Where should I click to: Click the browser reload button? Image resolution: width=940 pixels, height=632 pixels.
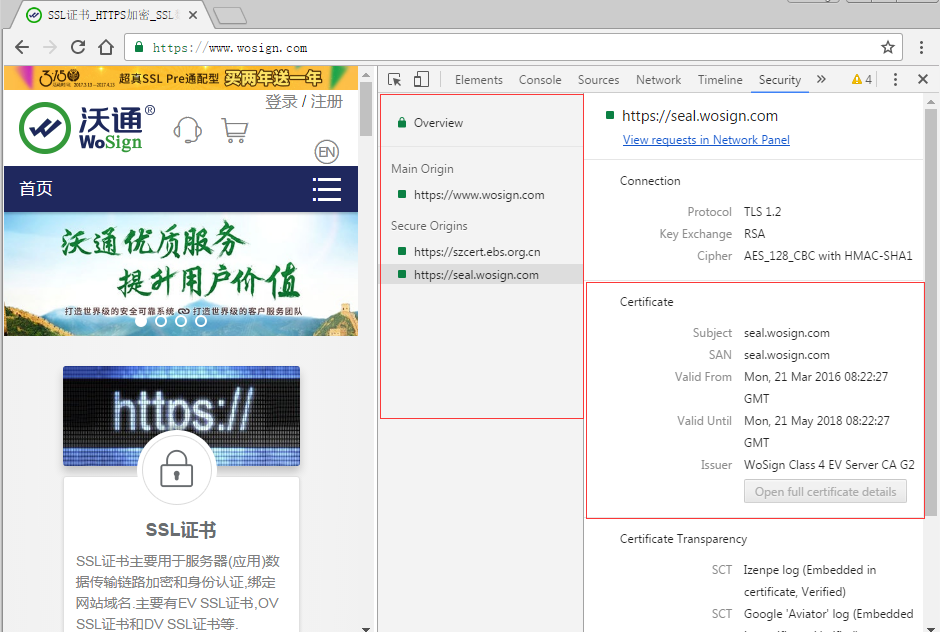coord(78,47)
